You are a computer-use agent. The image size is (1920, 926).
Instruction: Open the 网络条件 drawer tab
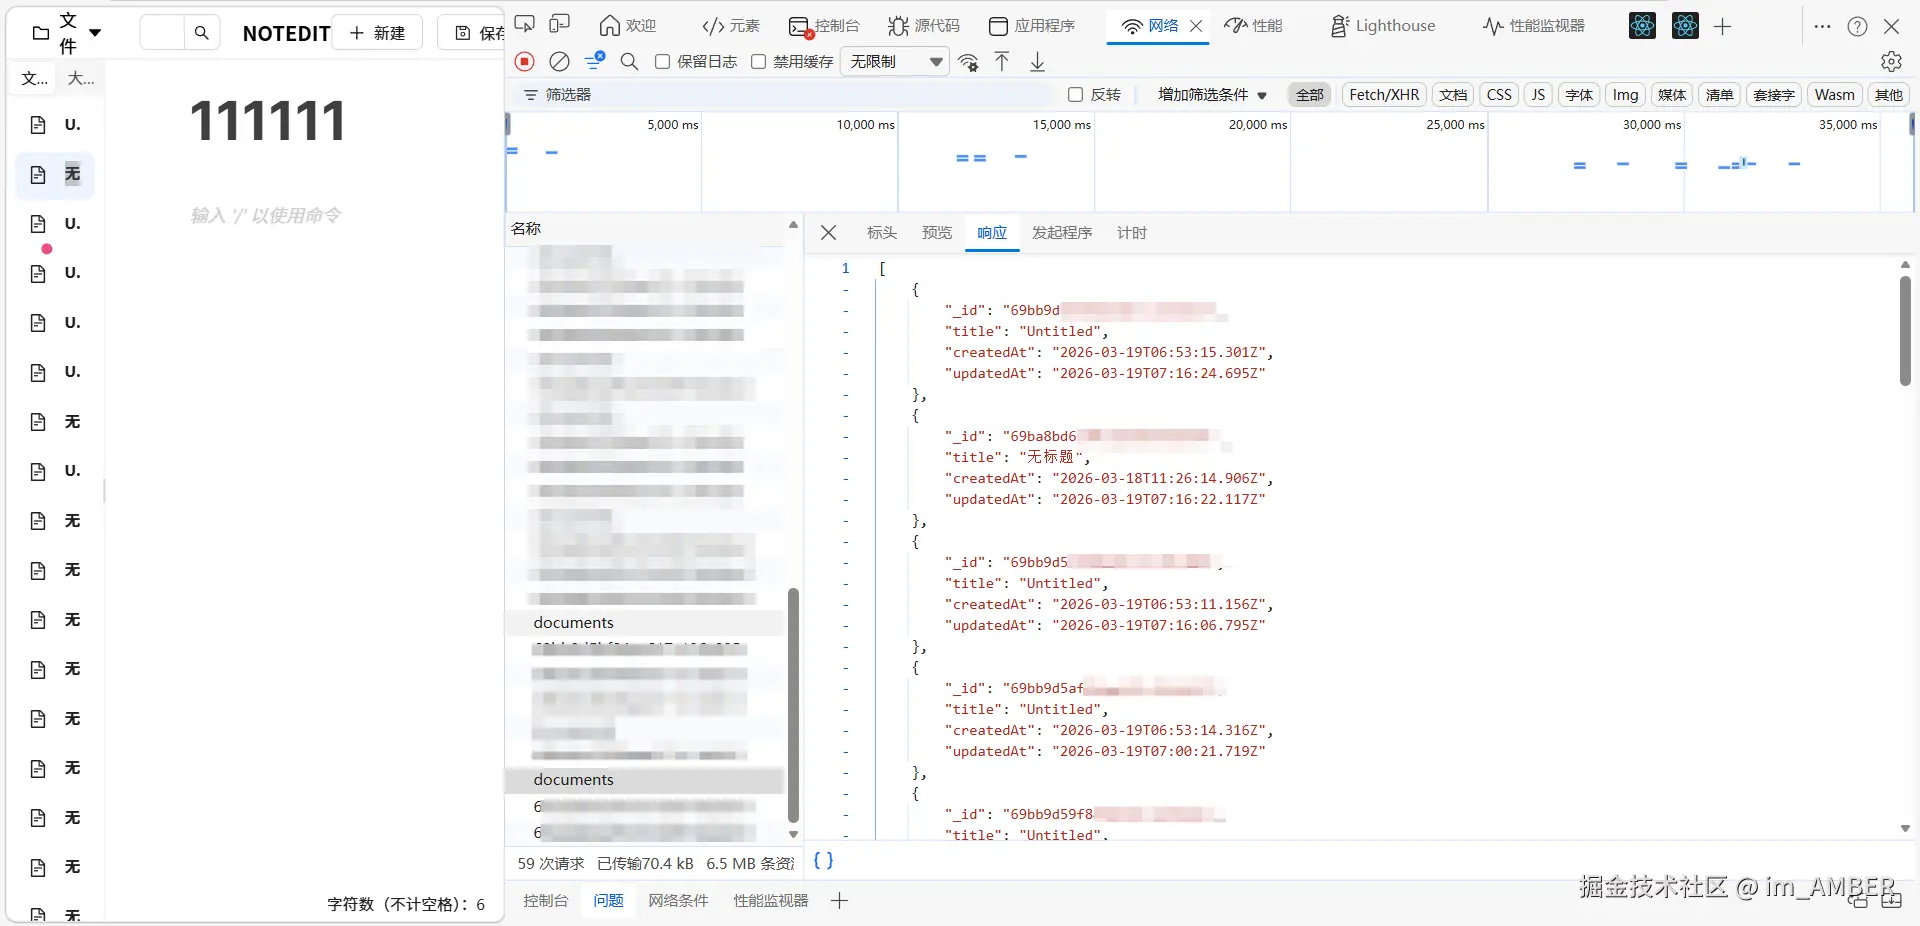[x=678, y=901]
